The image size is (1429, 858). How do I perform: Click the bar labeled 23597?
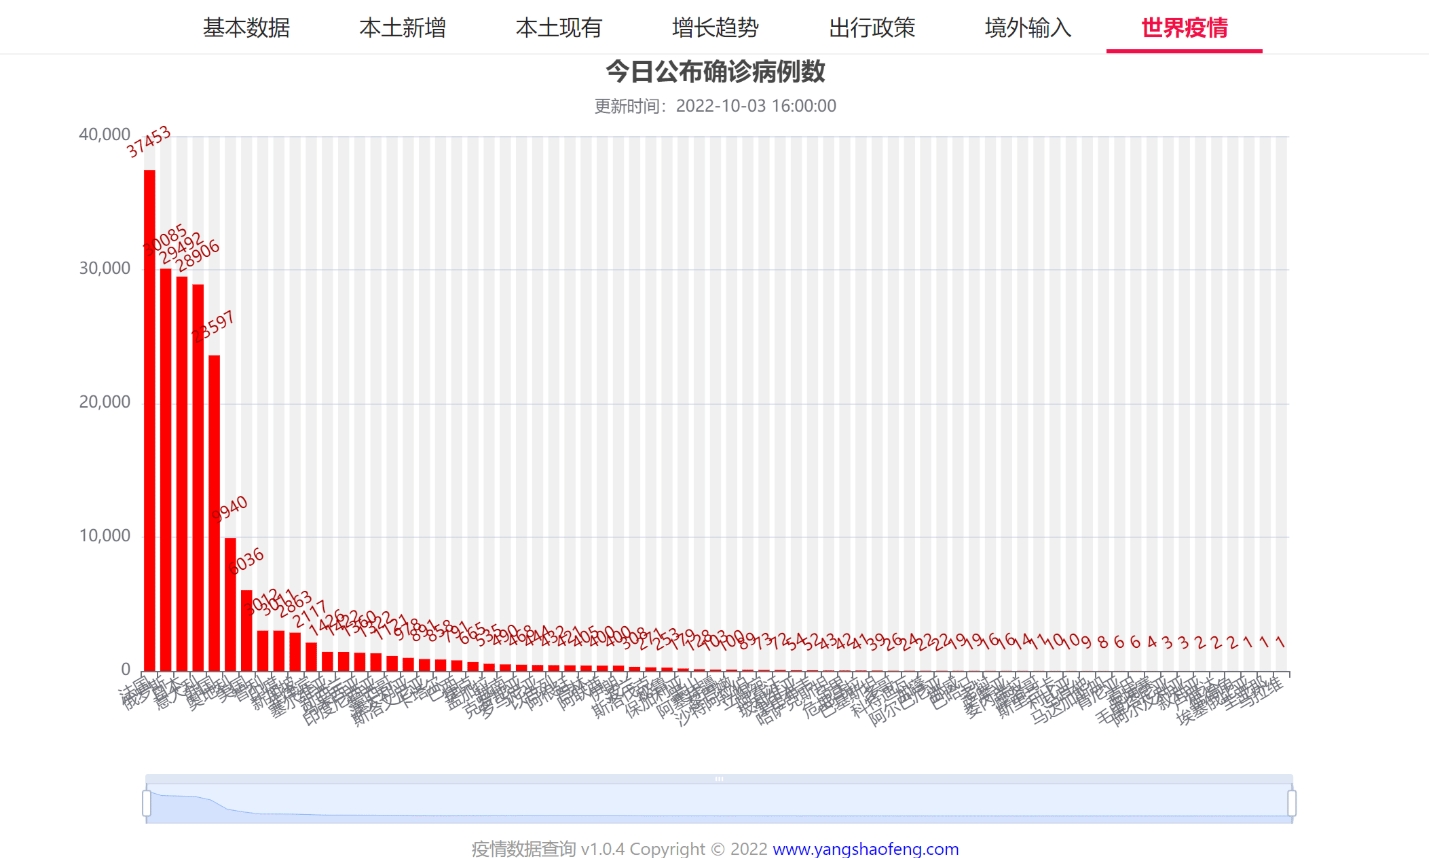click(214, 513)
